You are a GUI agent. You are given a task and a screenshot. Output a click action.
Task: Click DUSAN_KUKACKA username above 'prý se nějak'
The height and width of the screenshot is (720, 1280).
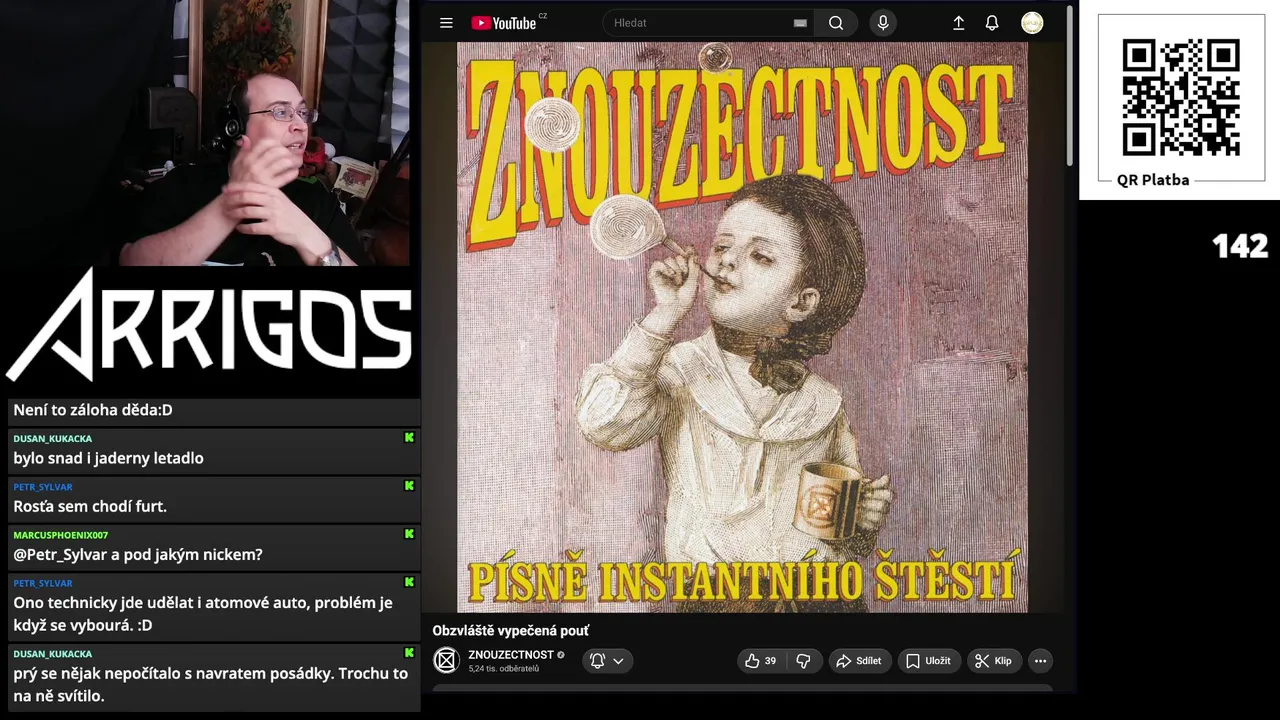(52, 654)
